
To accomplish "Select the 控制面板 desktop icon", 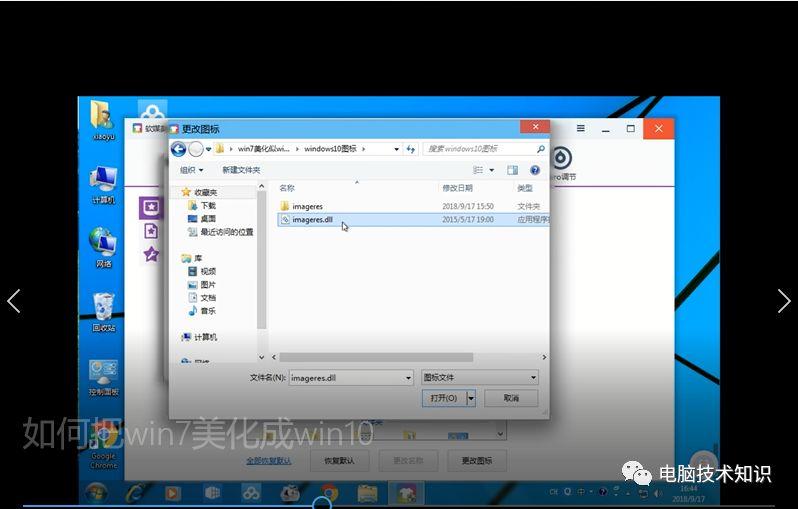I will [103, 377].
